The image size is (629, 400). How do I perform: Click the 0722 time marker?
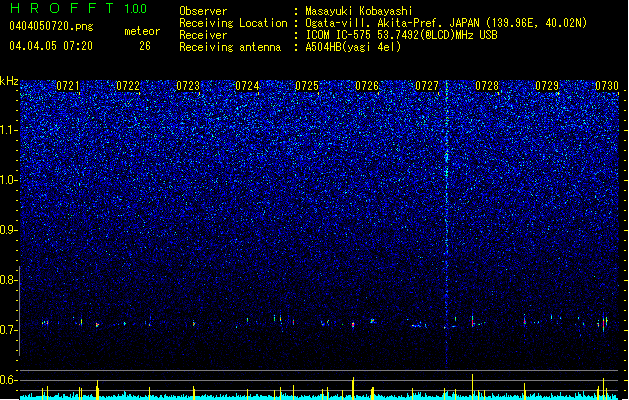(x=128, y=85)
